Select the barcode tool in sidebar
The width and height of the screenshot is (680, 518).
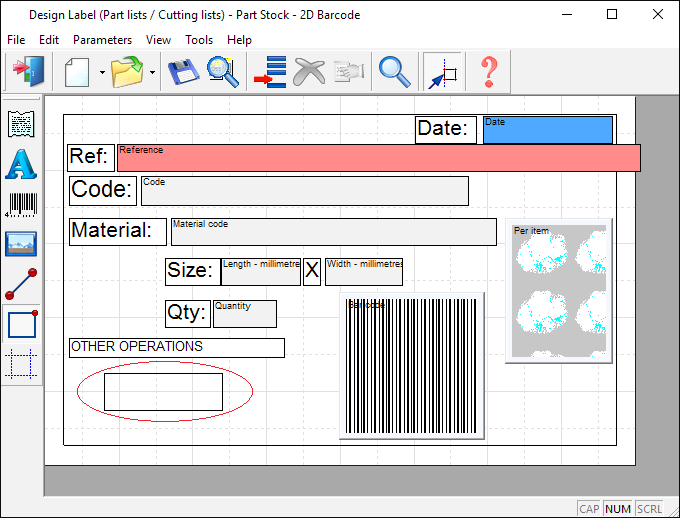point(21,205)
